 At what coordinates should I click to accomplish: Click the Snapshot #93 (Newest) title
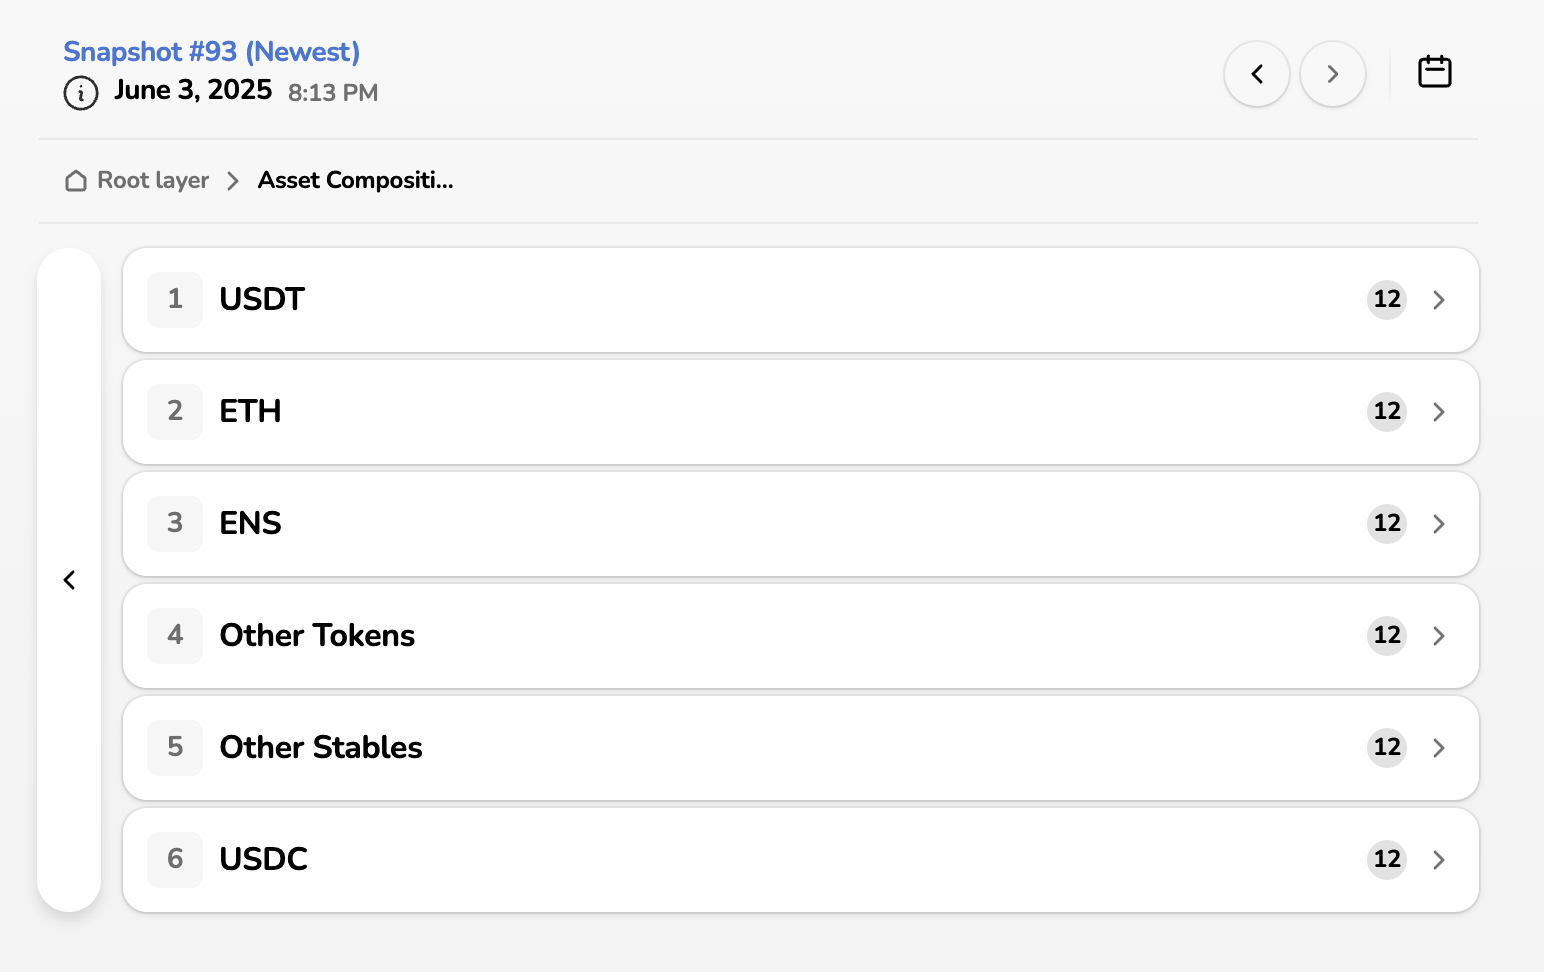click(211, 52)
